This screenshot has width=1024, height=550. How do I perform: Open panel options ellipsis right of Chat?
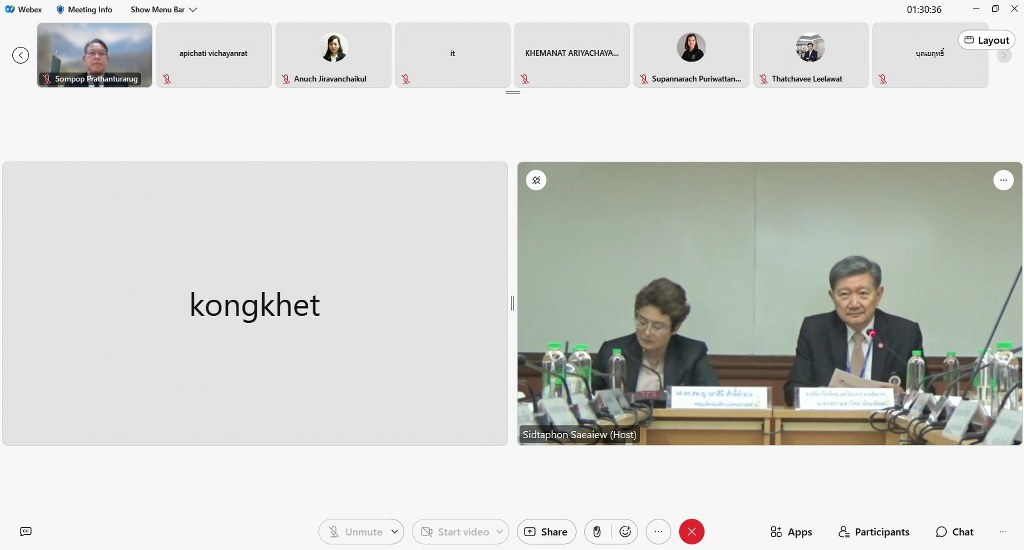click(x=1003, y=532)
